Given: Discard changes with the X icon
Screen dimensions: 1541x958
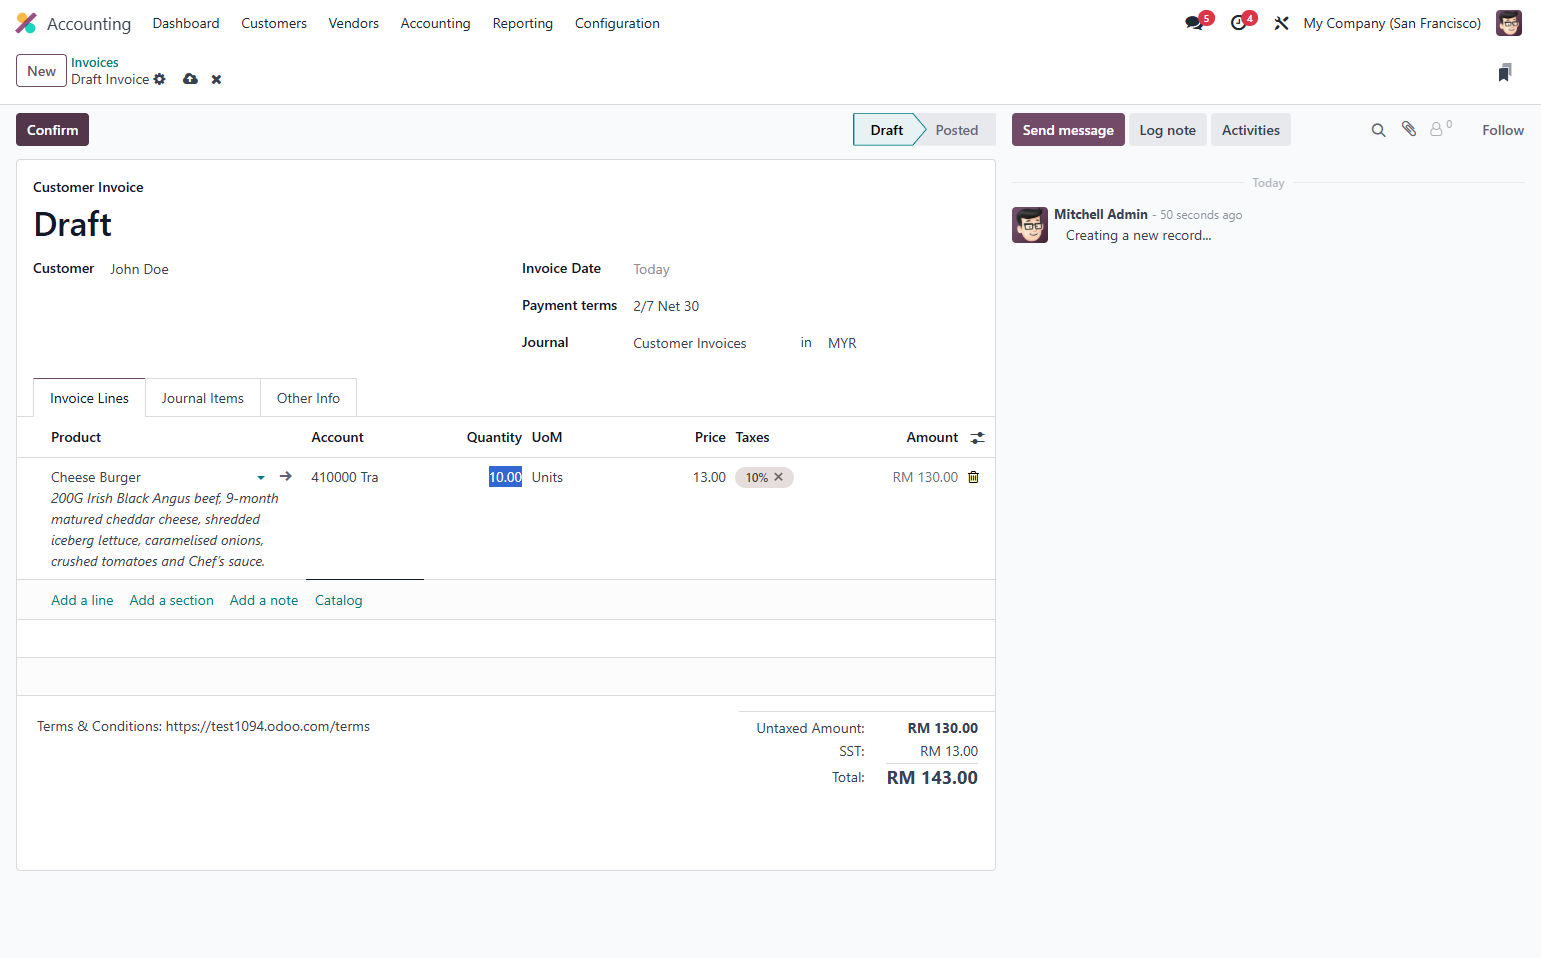Looking at the screenshot, I should pyautogui.click(x=216, y=79).
